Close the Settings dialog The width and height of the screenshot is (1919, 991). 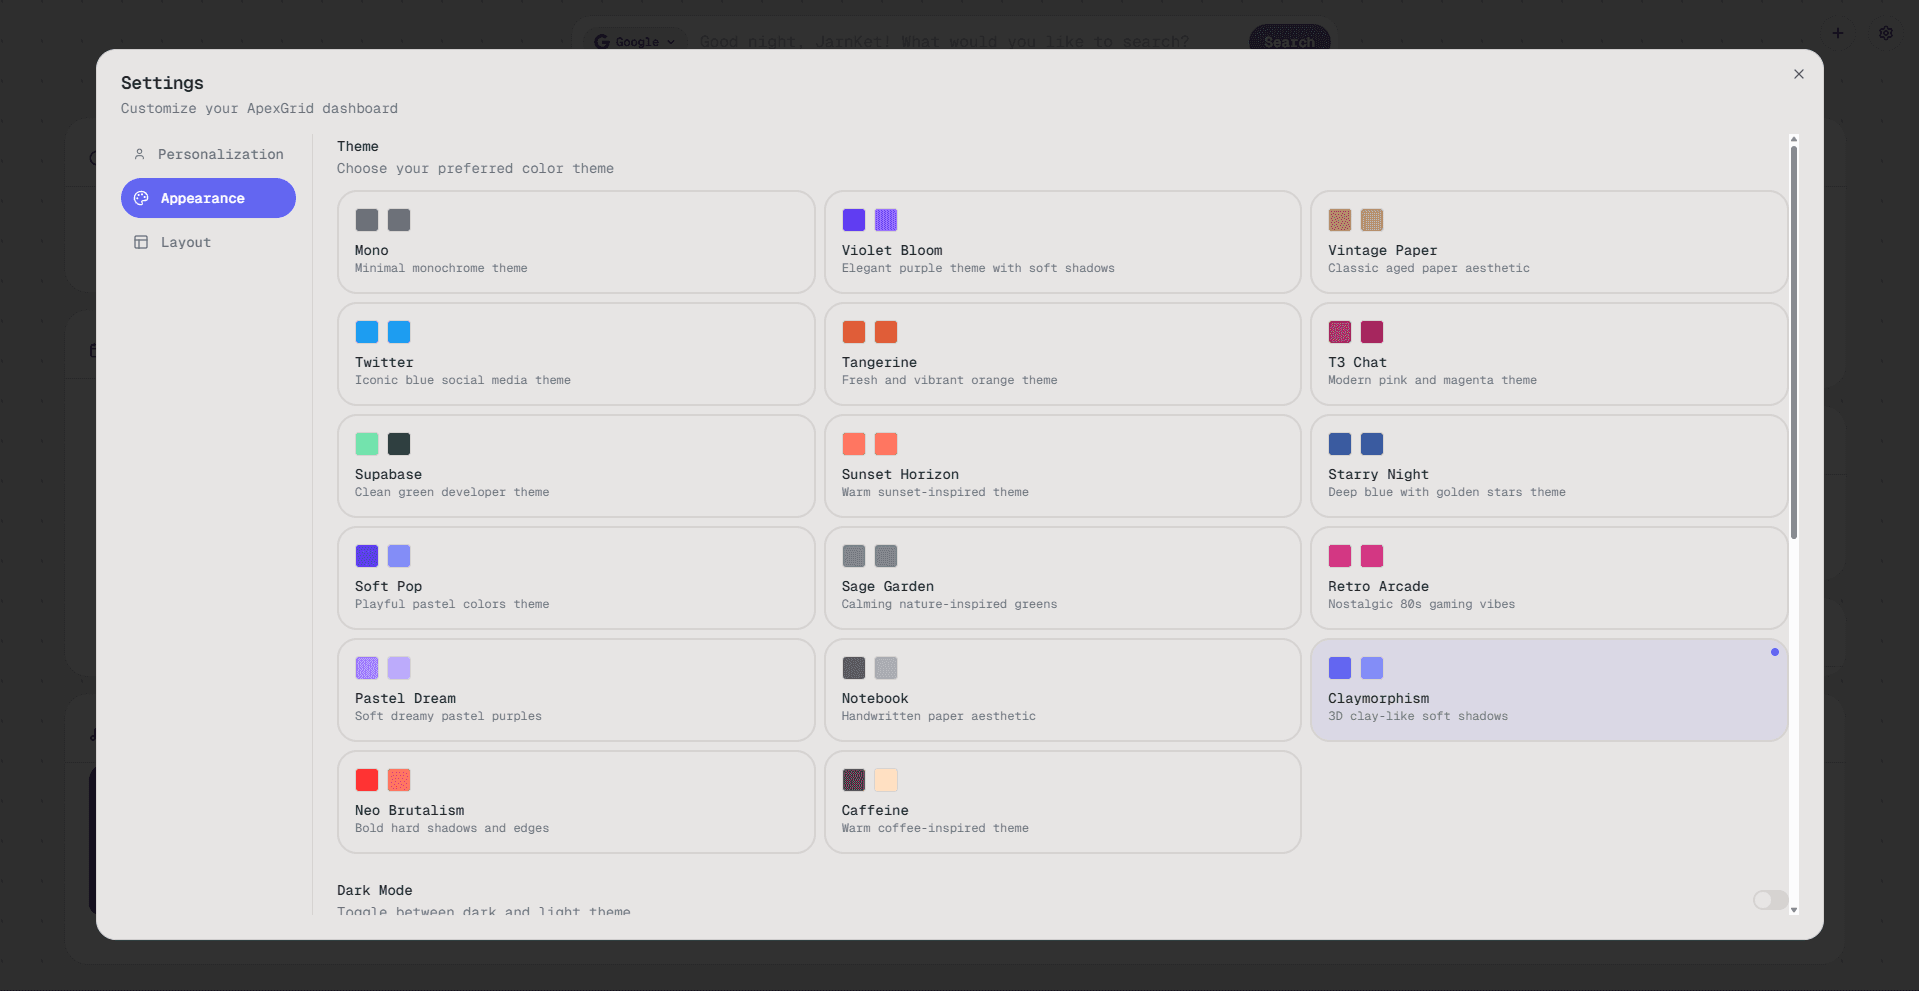[1798, 74]
